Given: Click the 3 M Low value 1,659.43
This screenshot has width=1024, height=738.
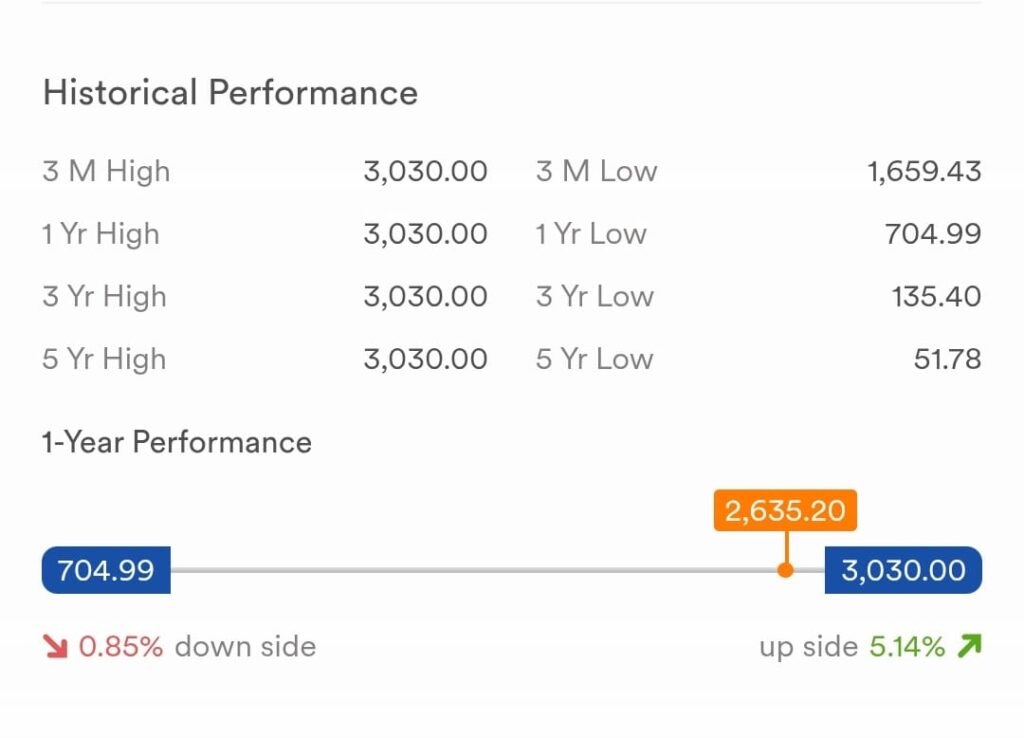Looking at the screenshot, I should [924, 172].
